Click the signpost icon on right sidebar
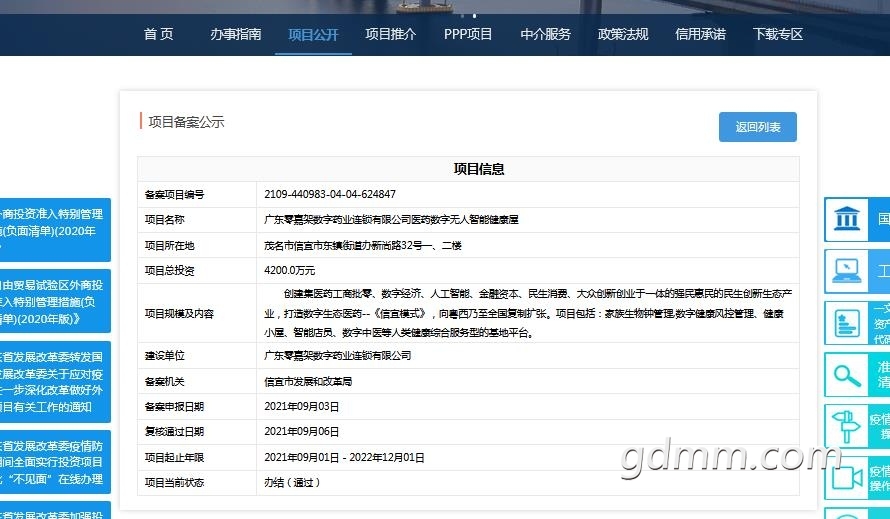 [x=846, y=426]
